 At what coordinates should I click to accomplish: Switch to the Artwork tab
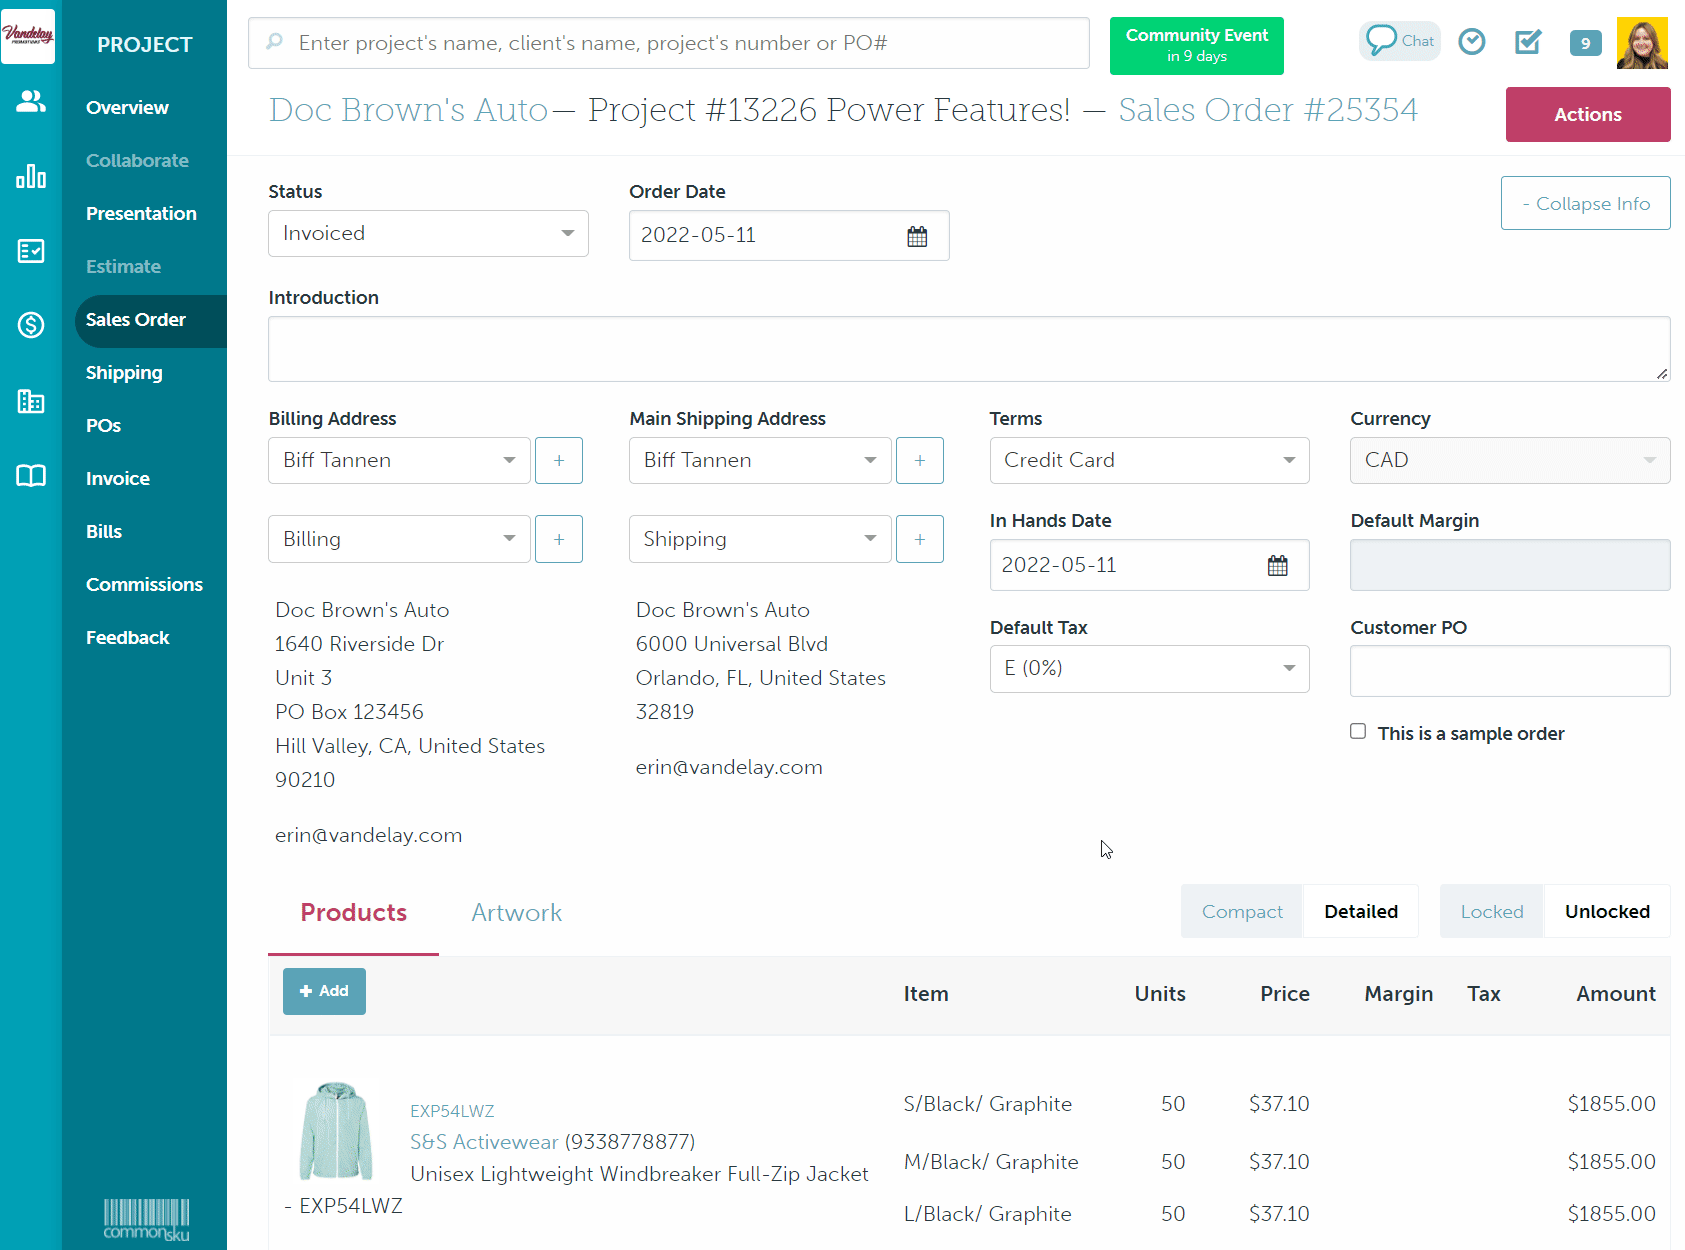click(516, 913)
